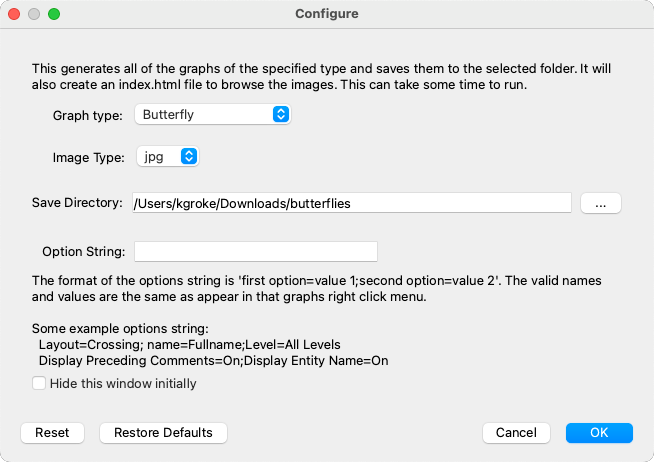Click into the Save Directory path field
Screen dimensions: 654x462
point(352,203)
